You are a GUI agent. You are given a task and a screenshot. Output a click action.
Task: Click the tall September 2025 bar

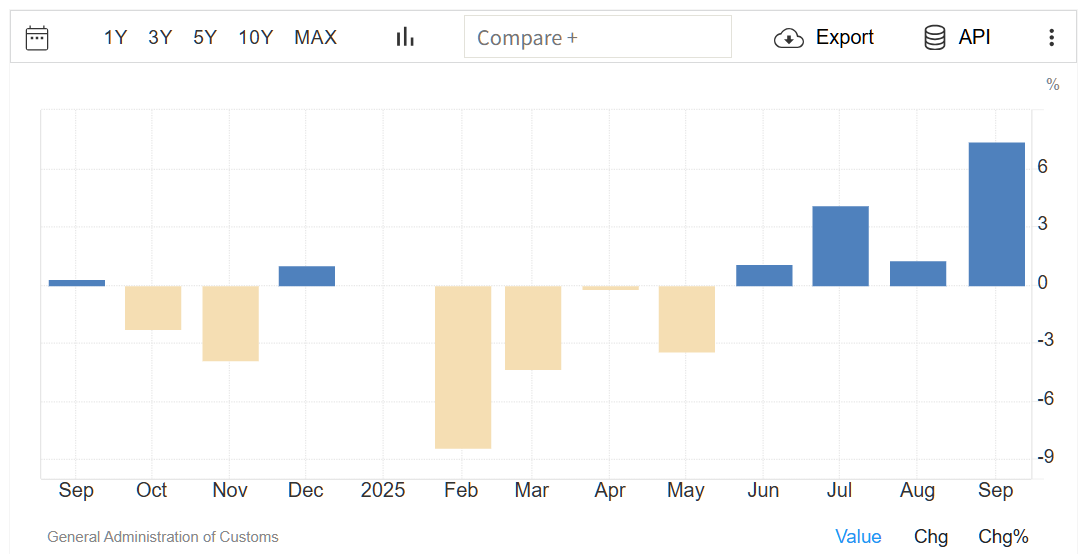point(997,214)
